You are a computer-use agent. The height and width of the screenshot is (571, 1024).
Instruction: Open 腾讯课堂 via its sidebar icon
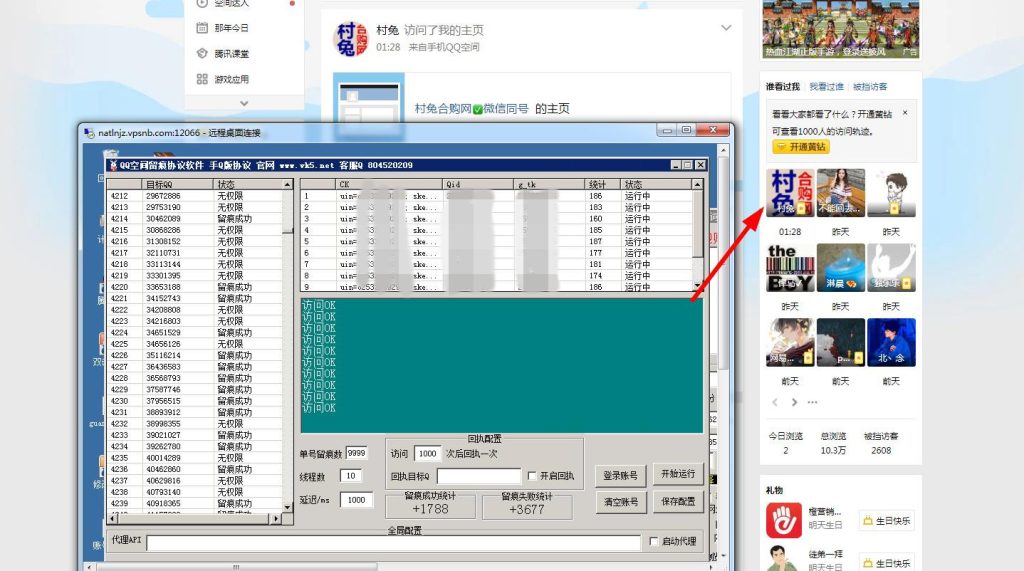point(202,54)
